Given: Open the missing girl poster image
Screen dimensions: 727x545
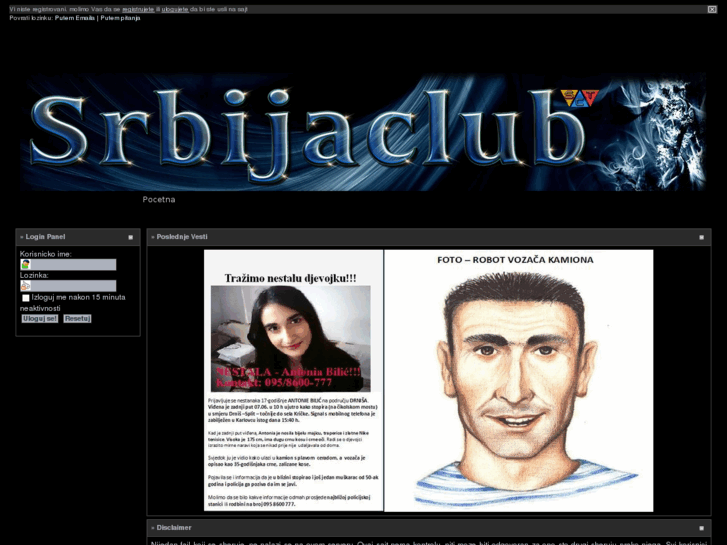Looking at the screenshot, I should (293, 380).
